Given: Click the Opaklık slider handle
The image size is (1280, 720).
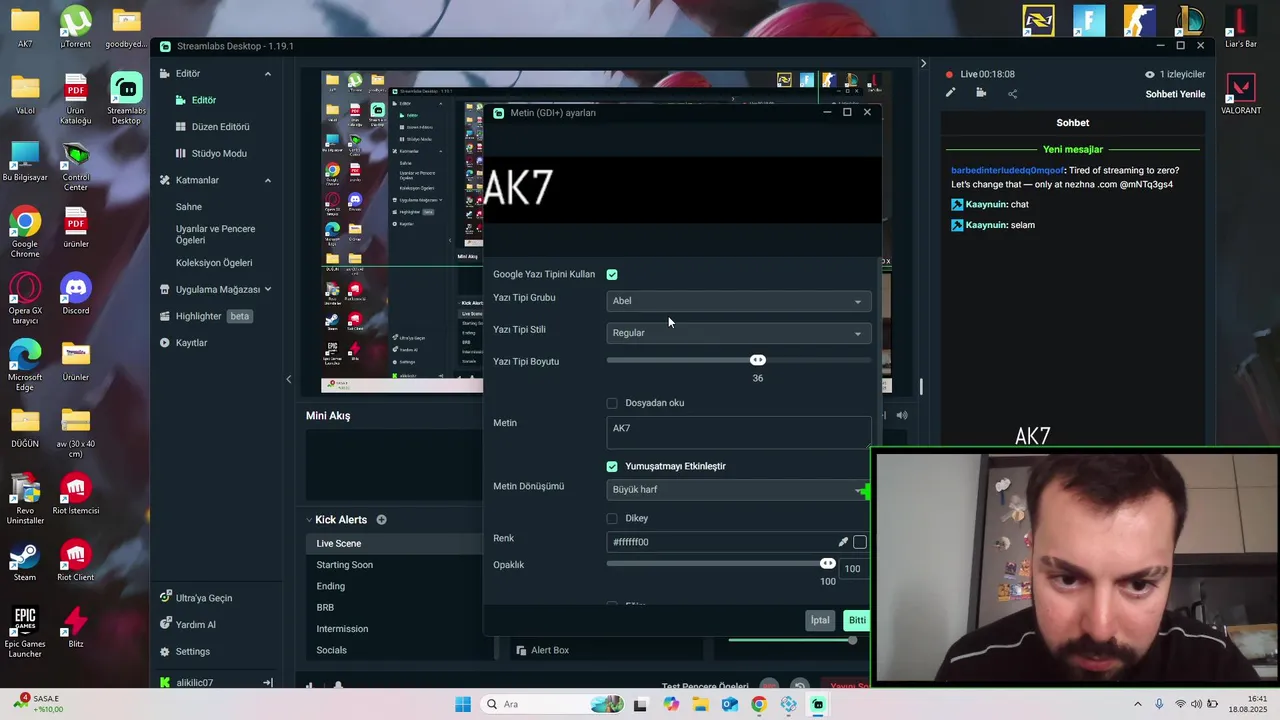Looking at the screenshot, I should 828,564.
